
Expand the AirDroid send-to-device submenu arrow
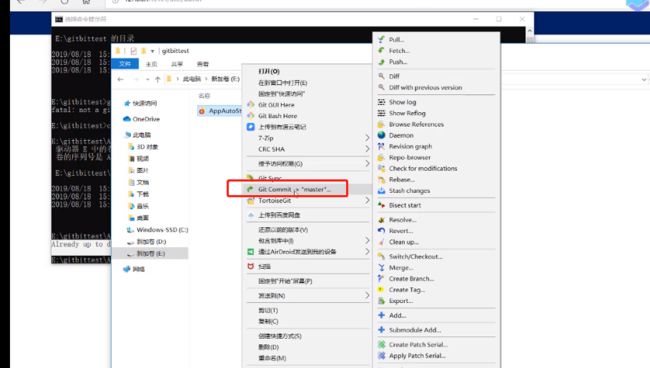pos(367,252)
